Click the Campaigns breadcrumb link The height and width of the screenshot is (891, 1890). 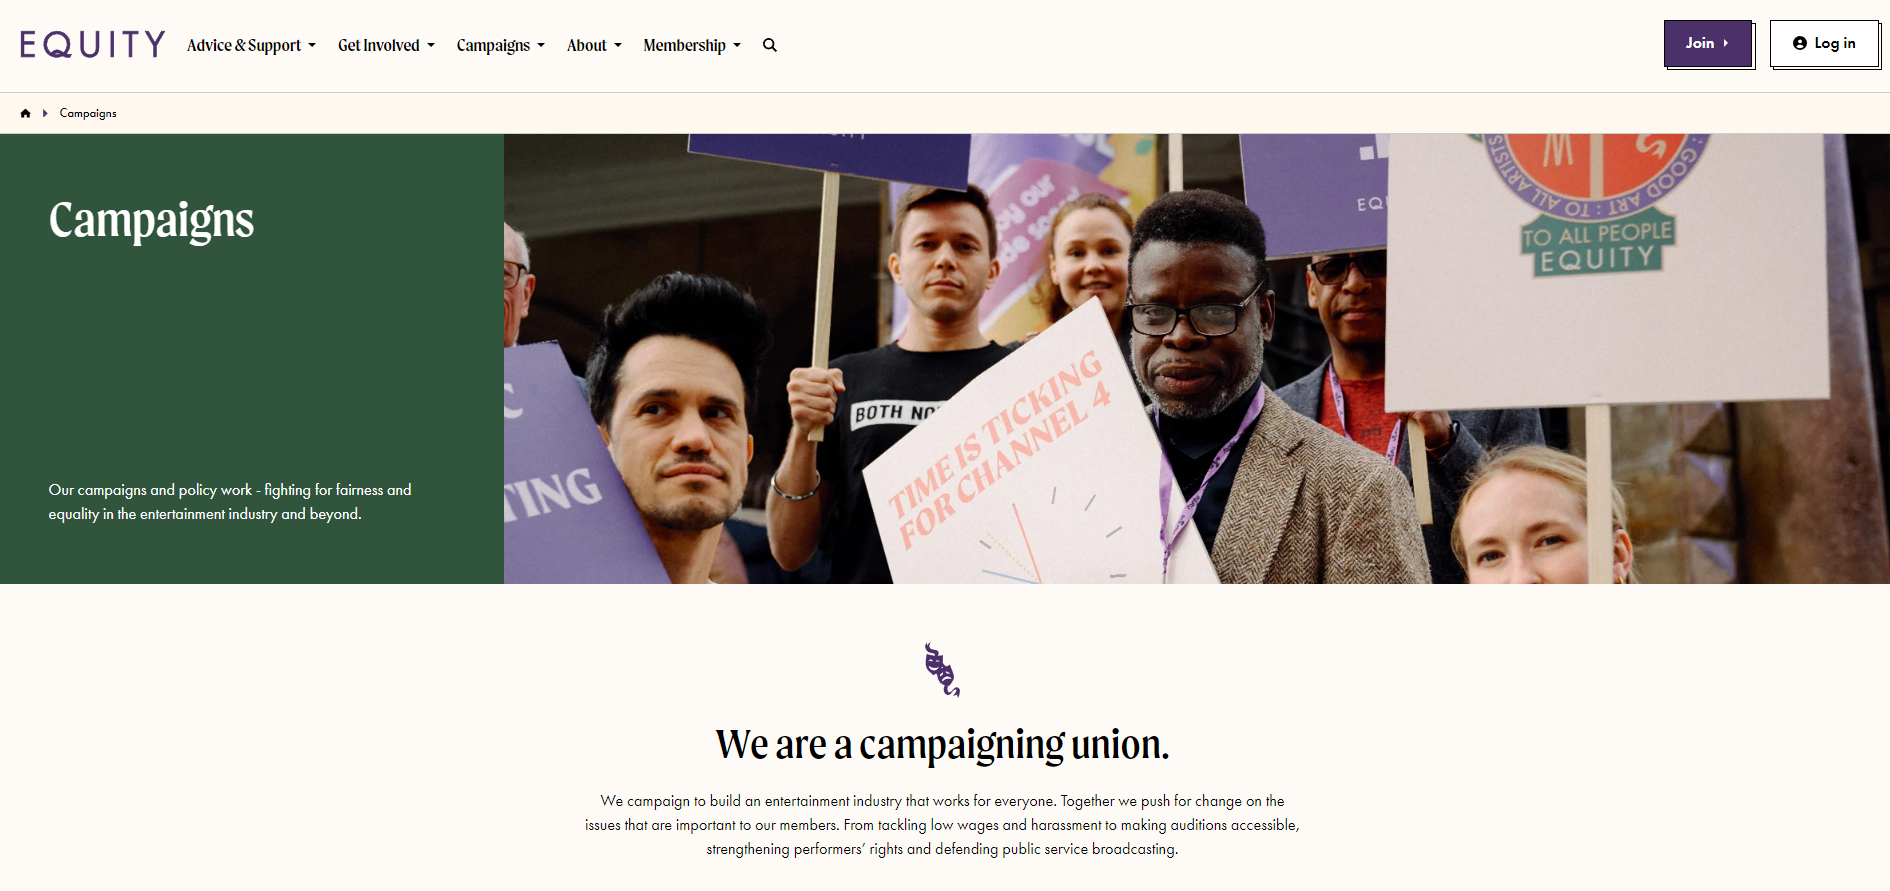point(88,113)
